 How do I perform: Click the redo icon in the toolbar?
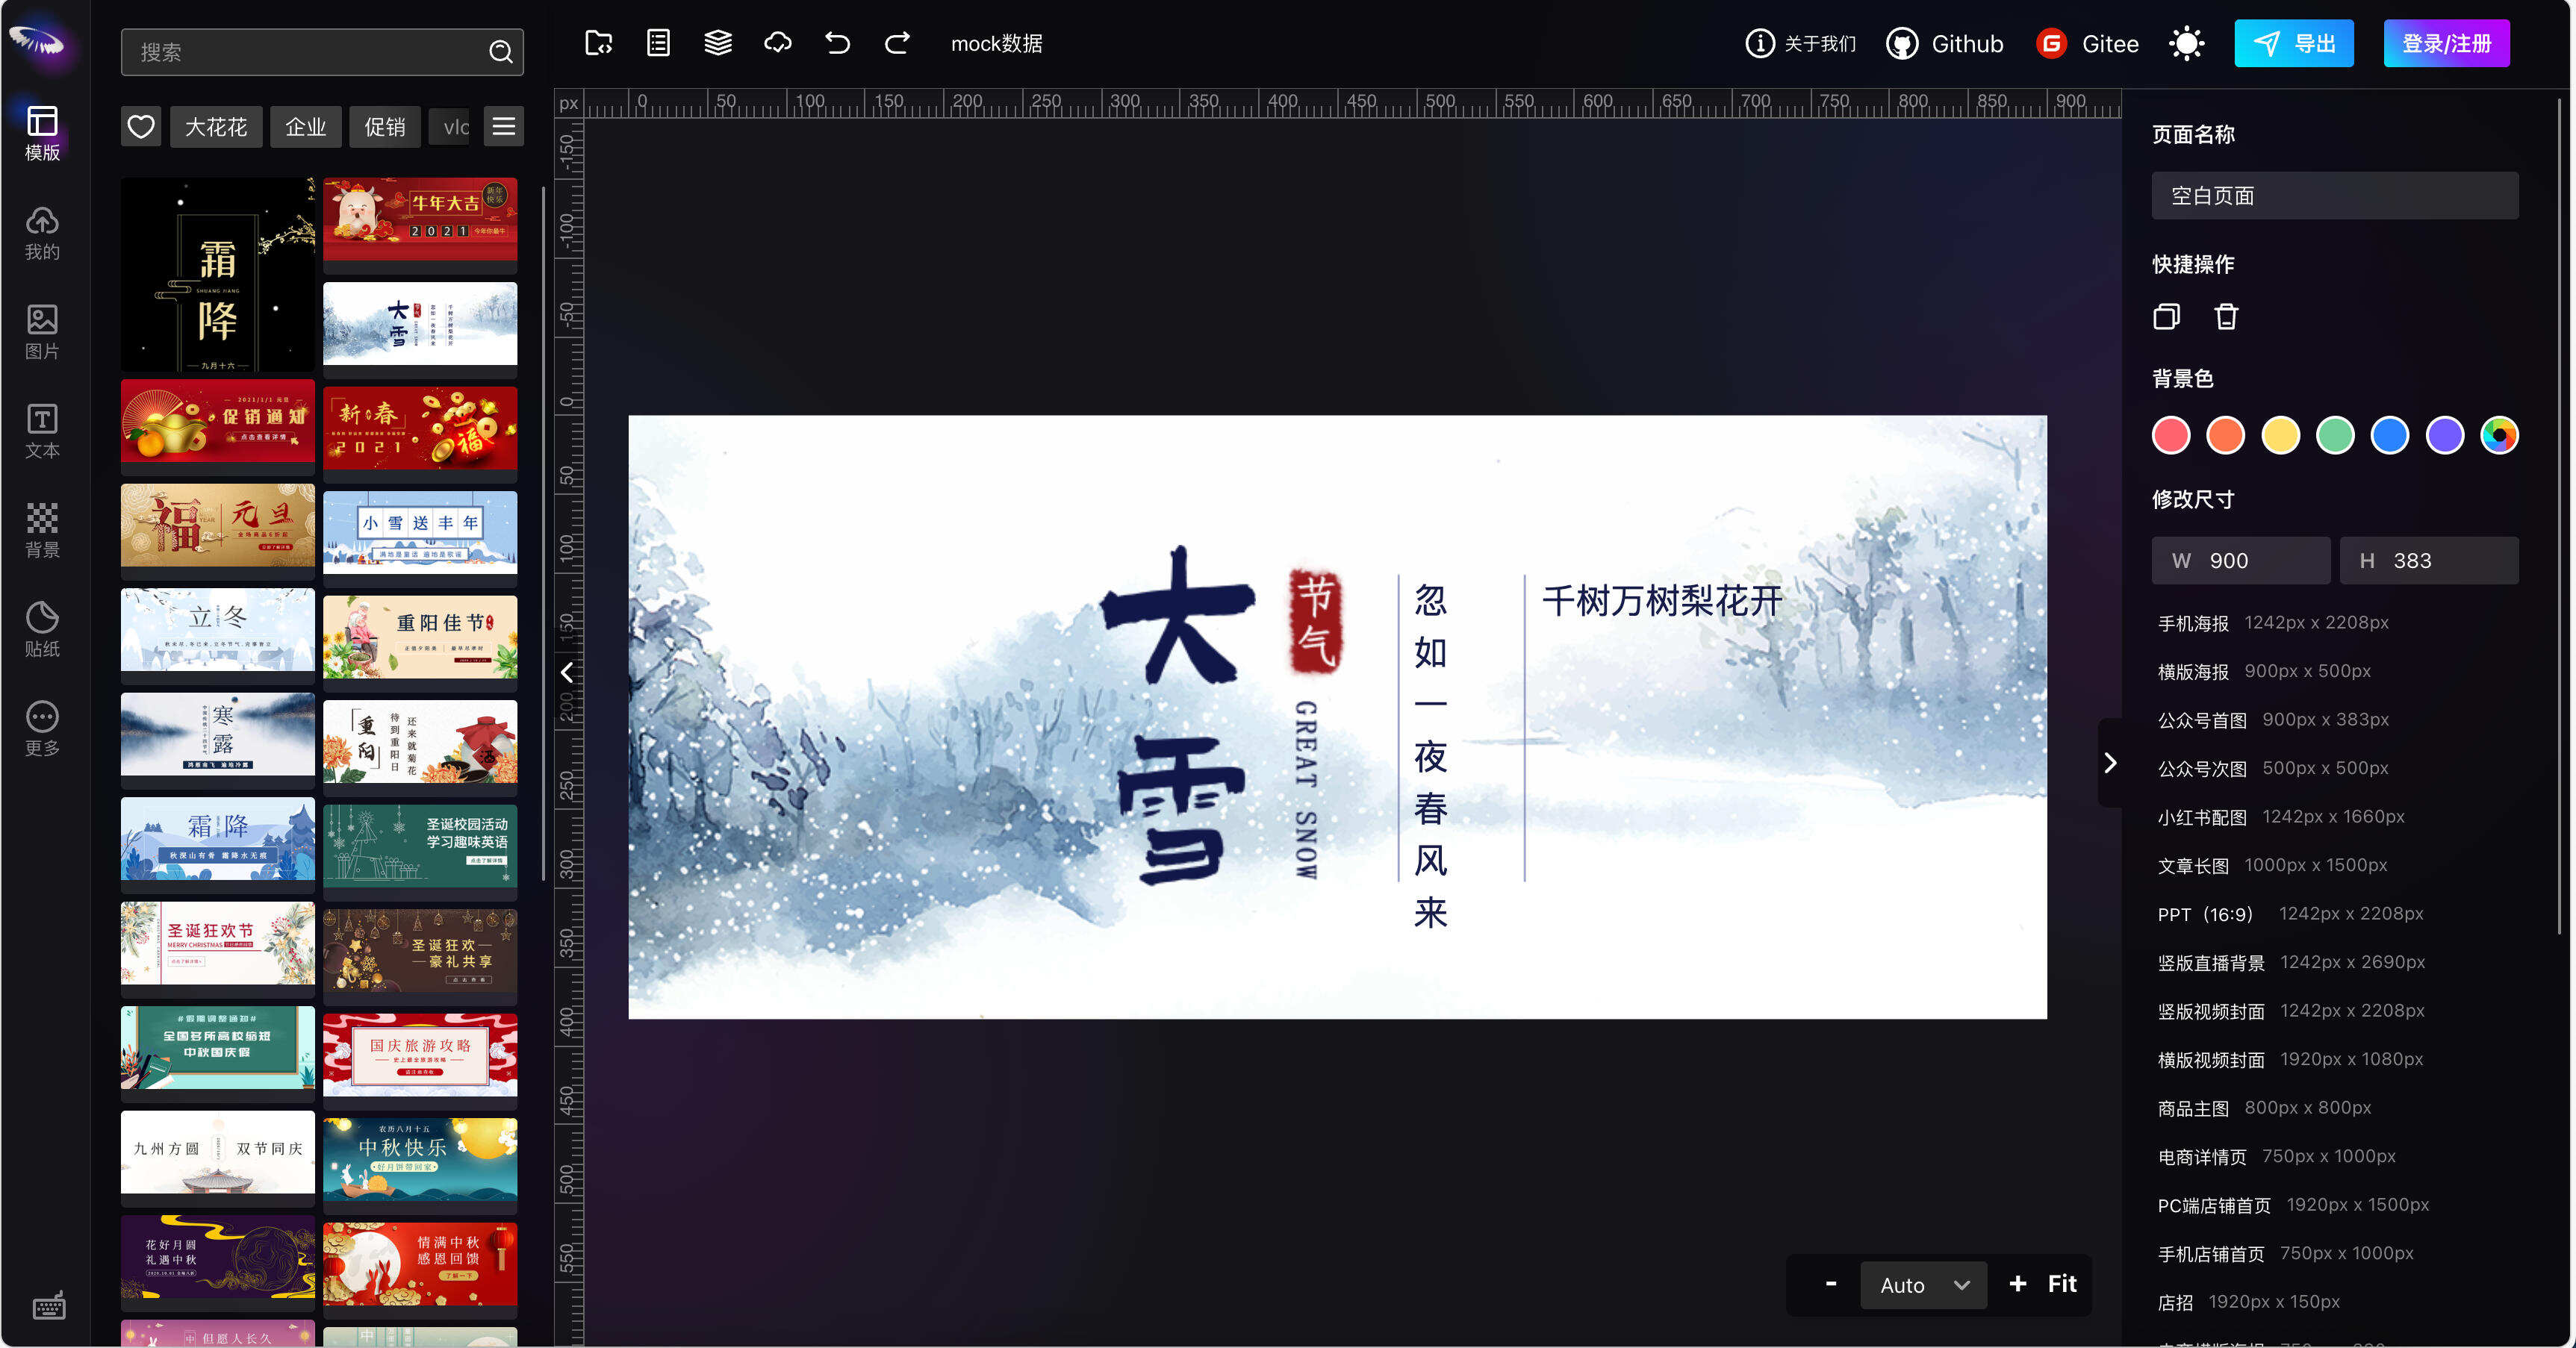[897, 43]
